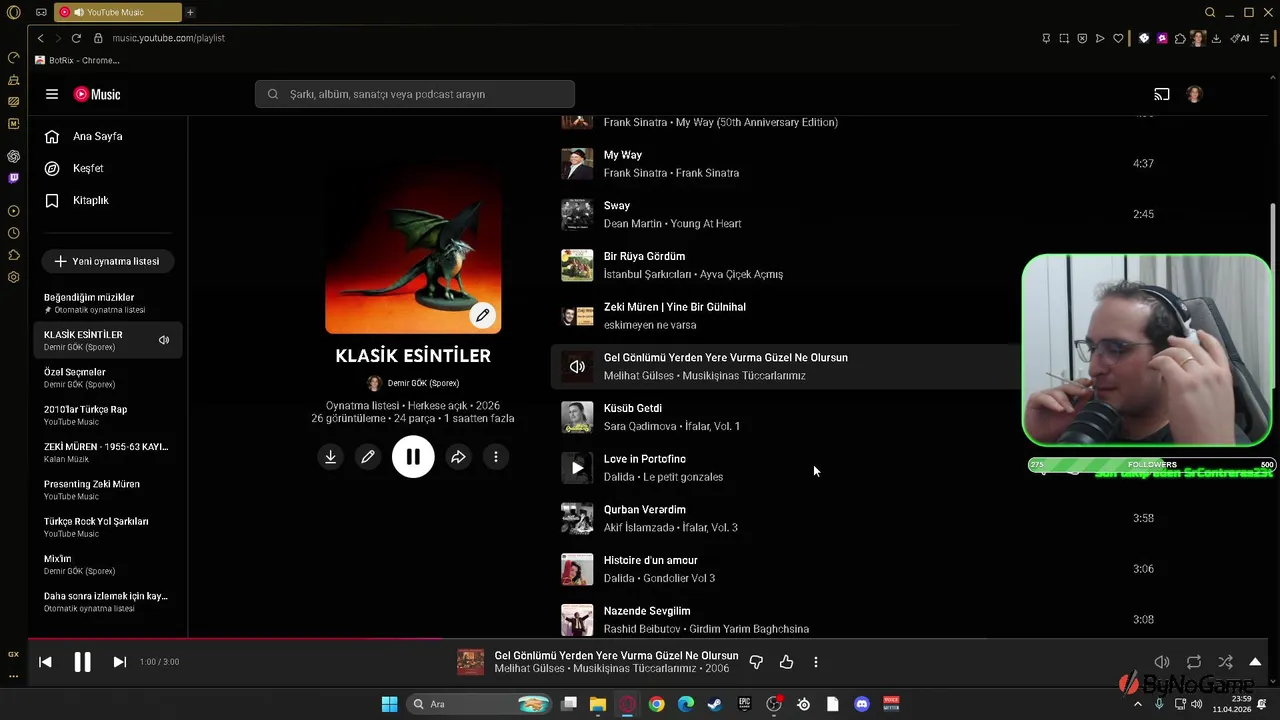The image size is (1280, 720).
Task: Click the Histoire d'un amour thumbnail
Action: 577,569
